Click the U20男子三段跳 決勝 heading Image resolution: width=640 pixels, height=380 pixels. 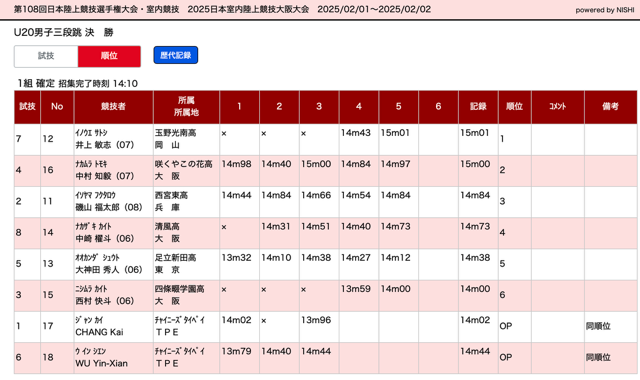coord(64,33)
